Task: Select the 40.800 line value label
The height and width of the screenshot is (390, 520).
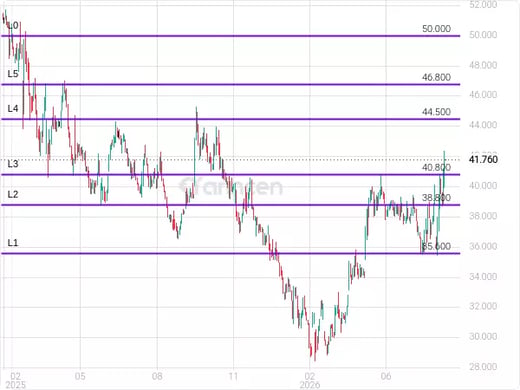Action: [x=436, y=167]
